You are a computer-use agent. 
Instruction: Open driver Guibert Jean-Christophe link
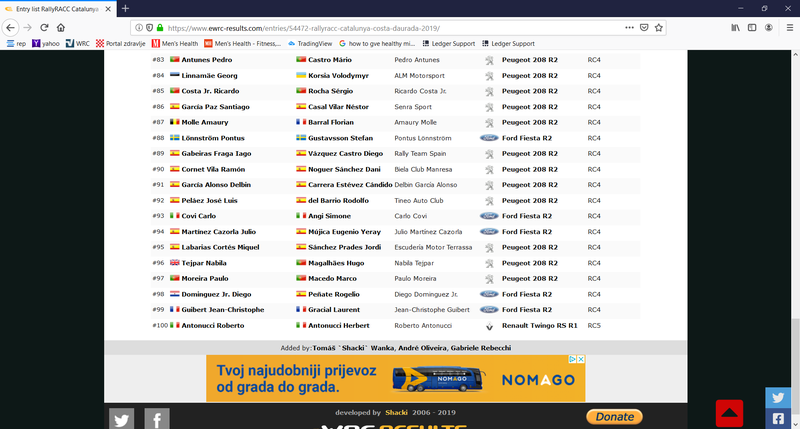223,310
